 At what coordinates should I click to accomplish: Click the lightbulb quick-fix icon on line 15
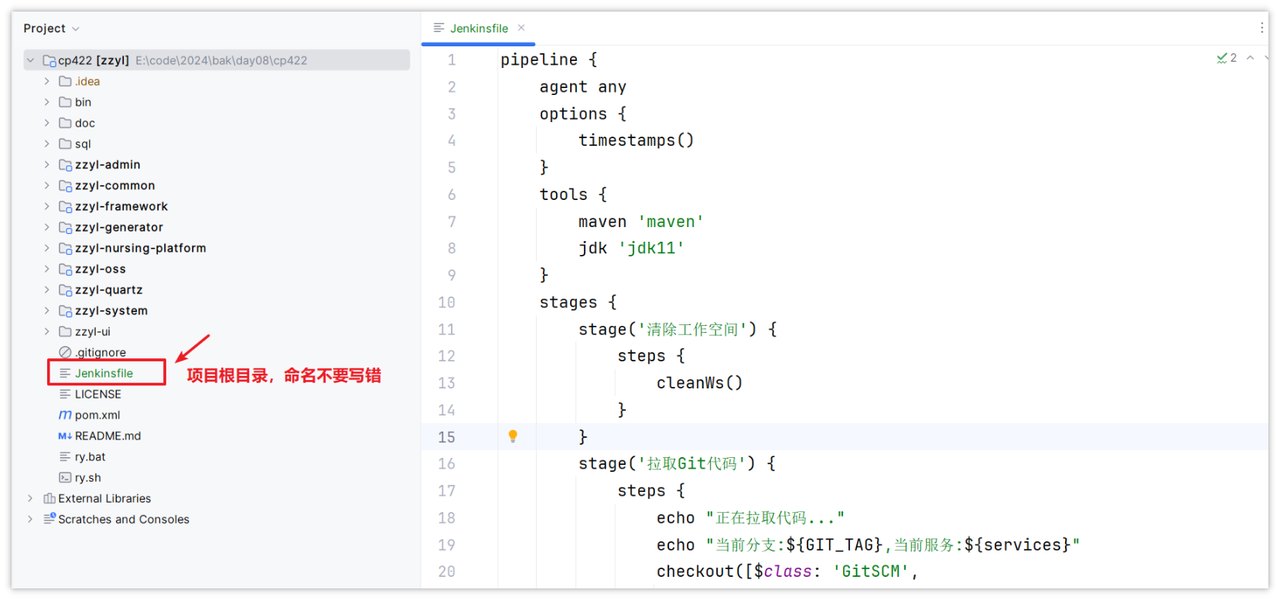point(513,436)
